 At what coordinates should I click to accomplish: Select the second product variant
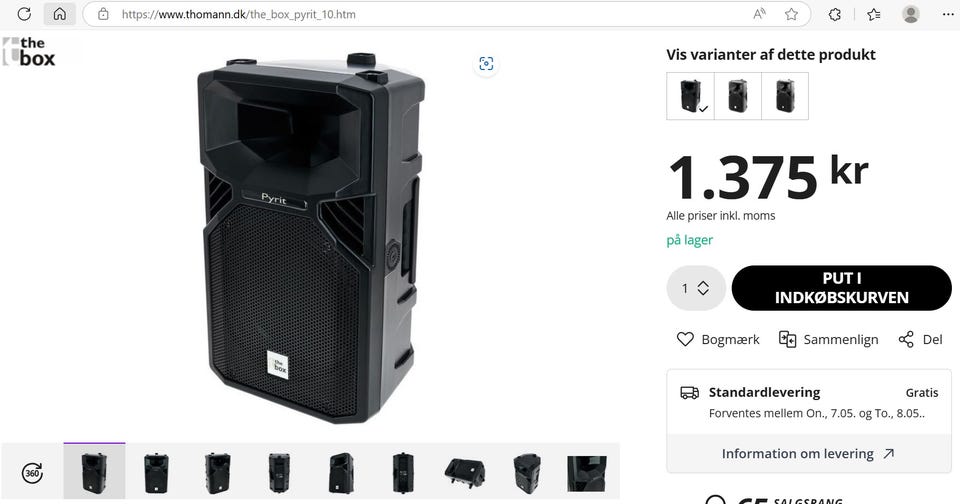[x=738, y=96]
